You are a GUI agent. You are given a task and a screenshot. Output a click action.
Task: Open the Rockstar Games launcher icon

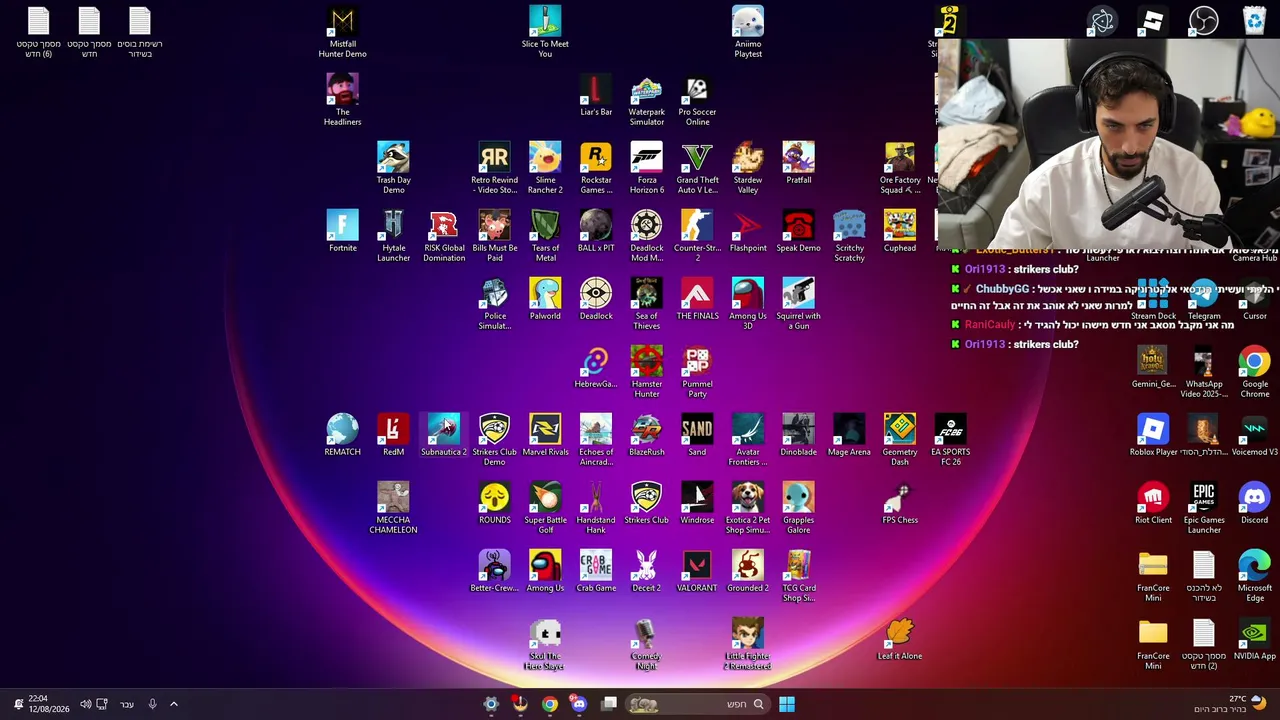(596, 157)
